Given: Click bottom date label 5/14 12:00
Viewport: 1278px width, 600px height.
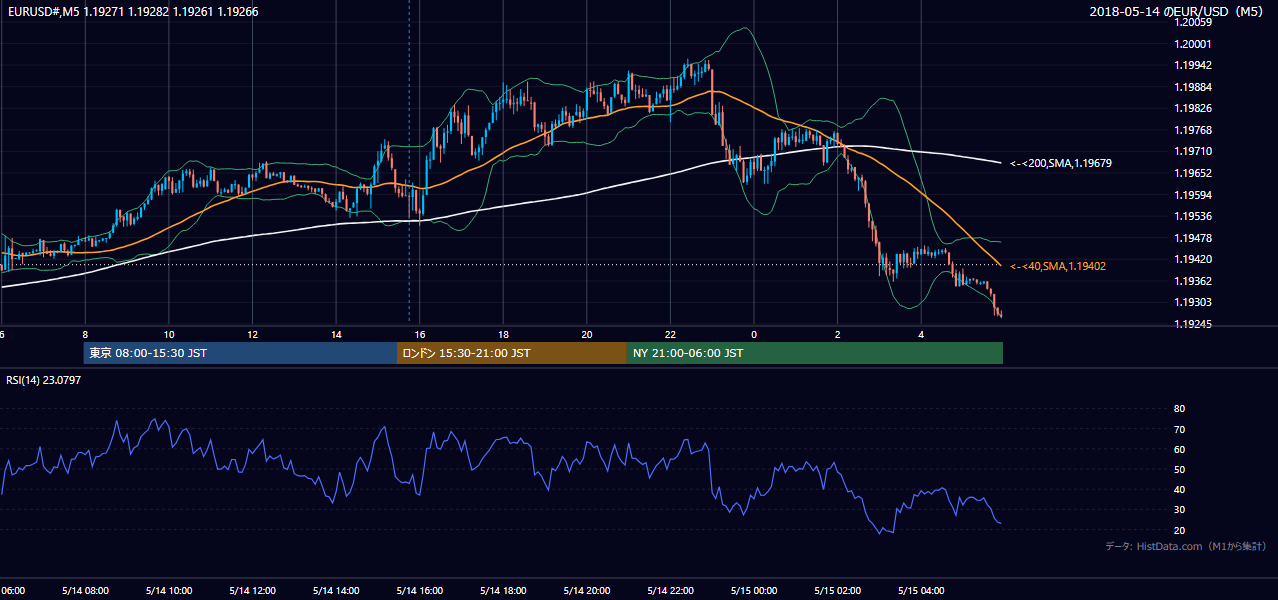Looking at the screenshot, I should click(x=253, y=591).
